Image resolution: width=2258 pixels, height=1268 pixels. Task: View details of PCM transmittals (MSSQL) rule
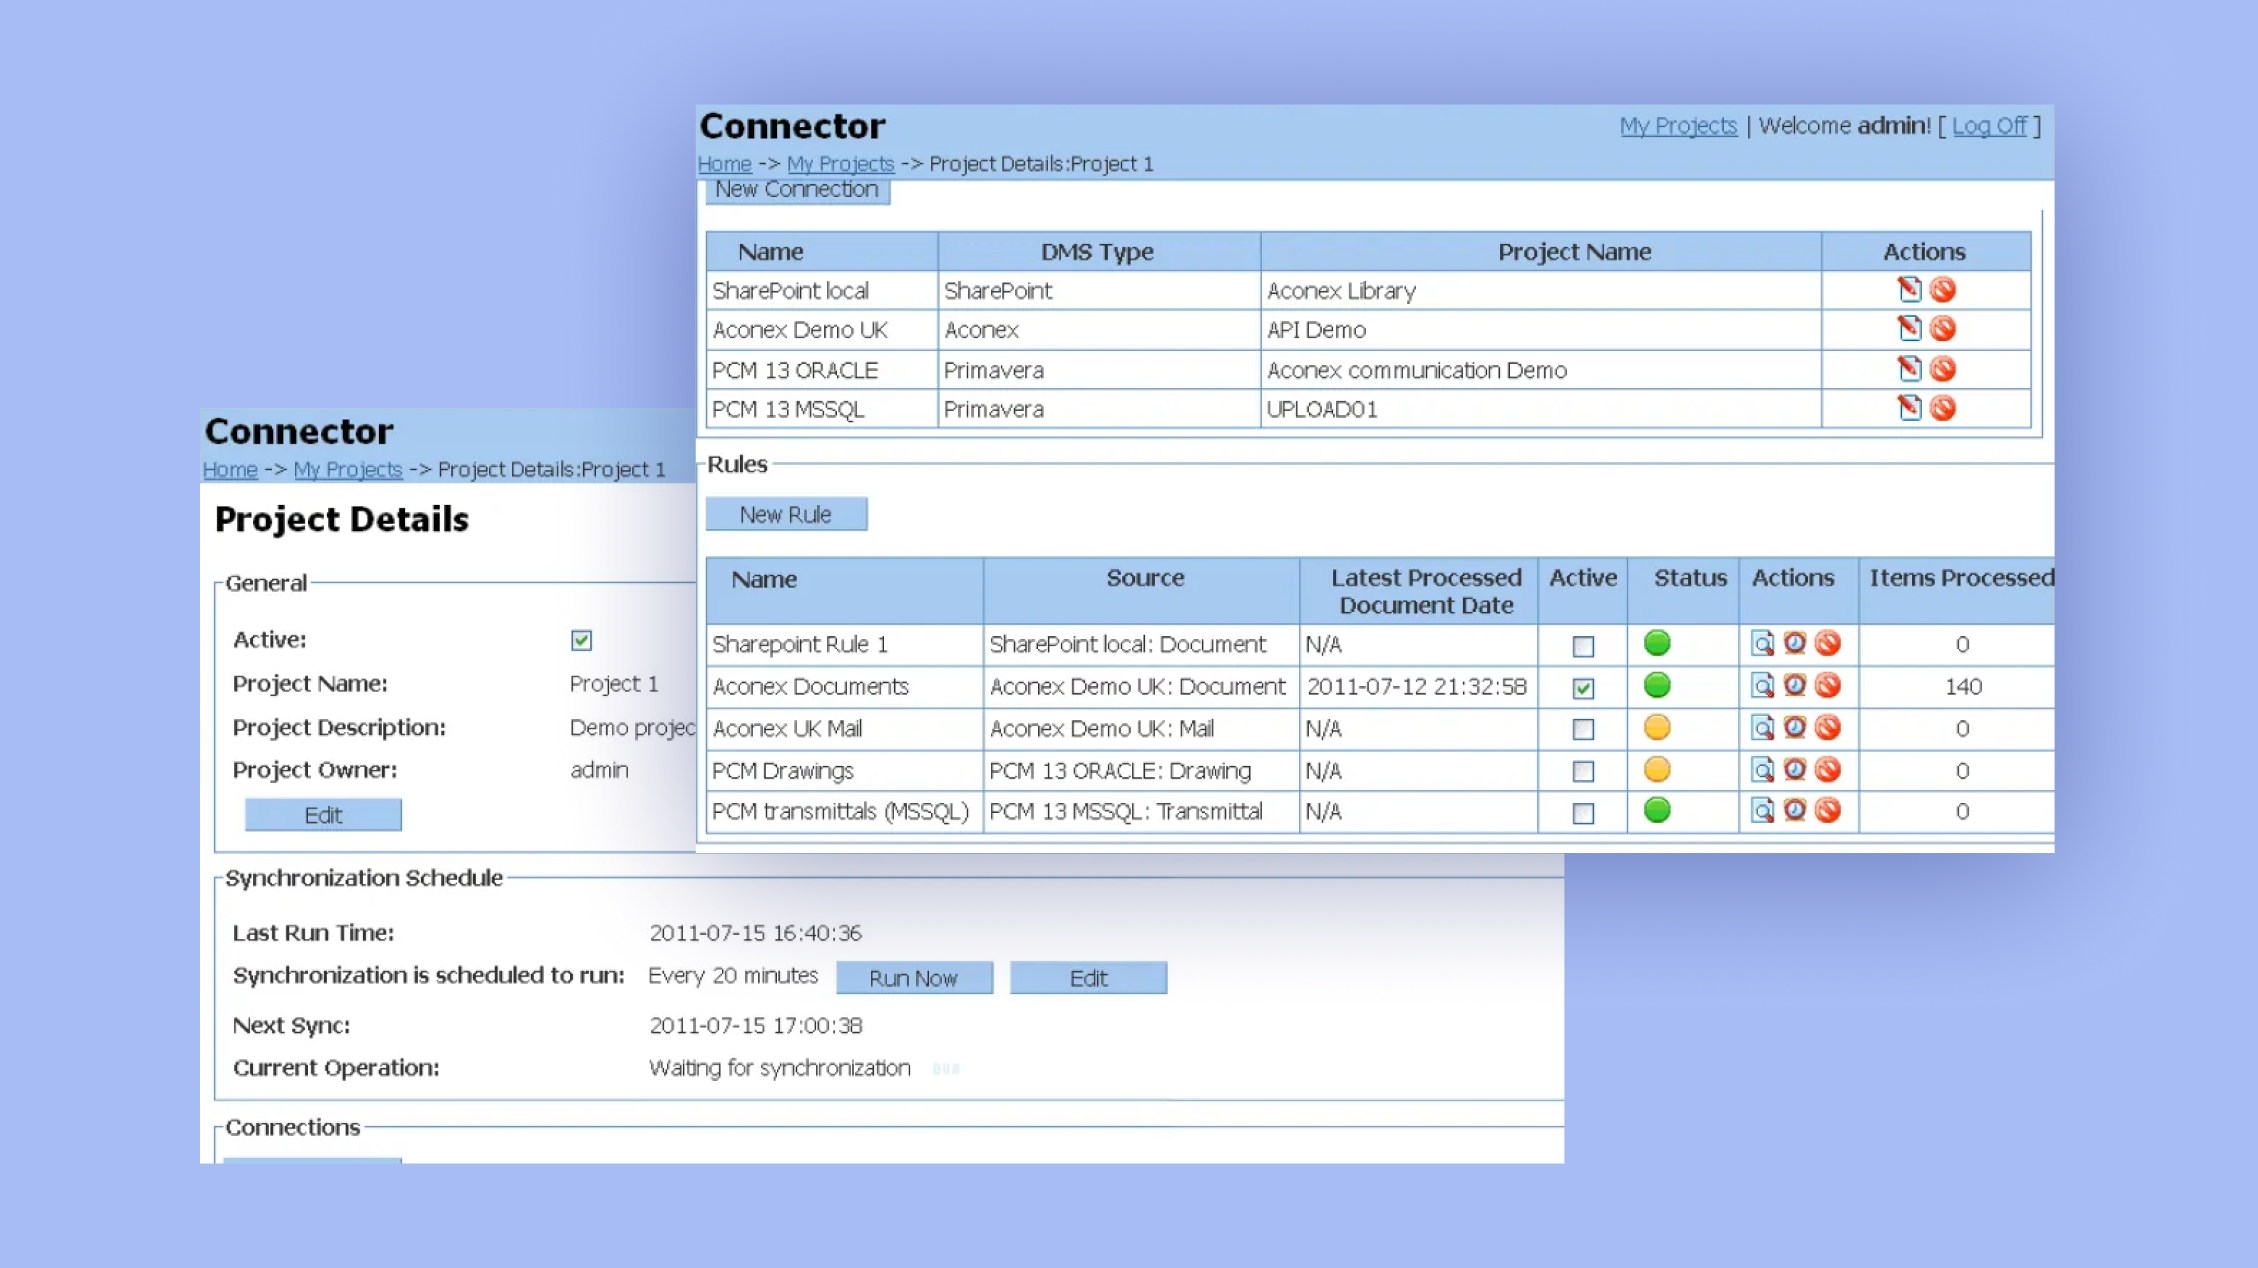1762,810
